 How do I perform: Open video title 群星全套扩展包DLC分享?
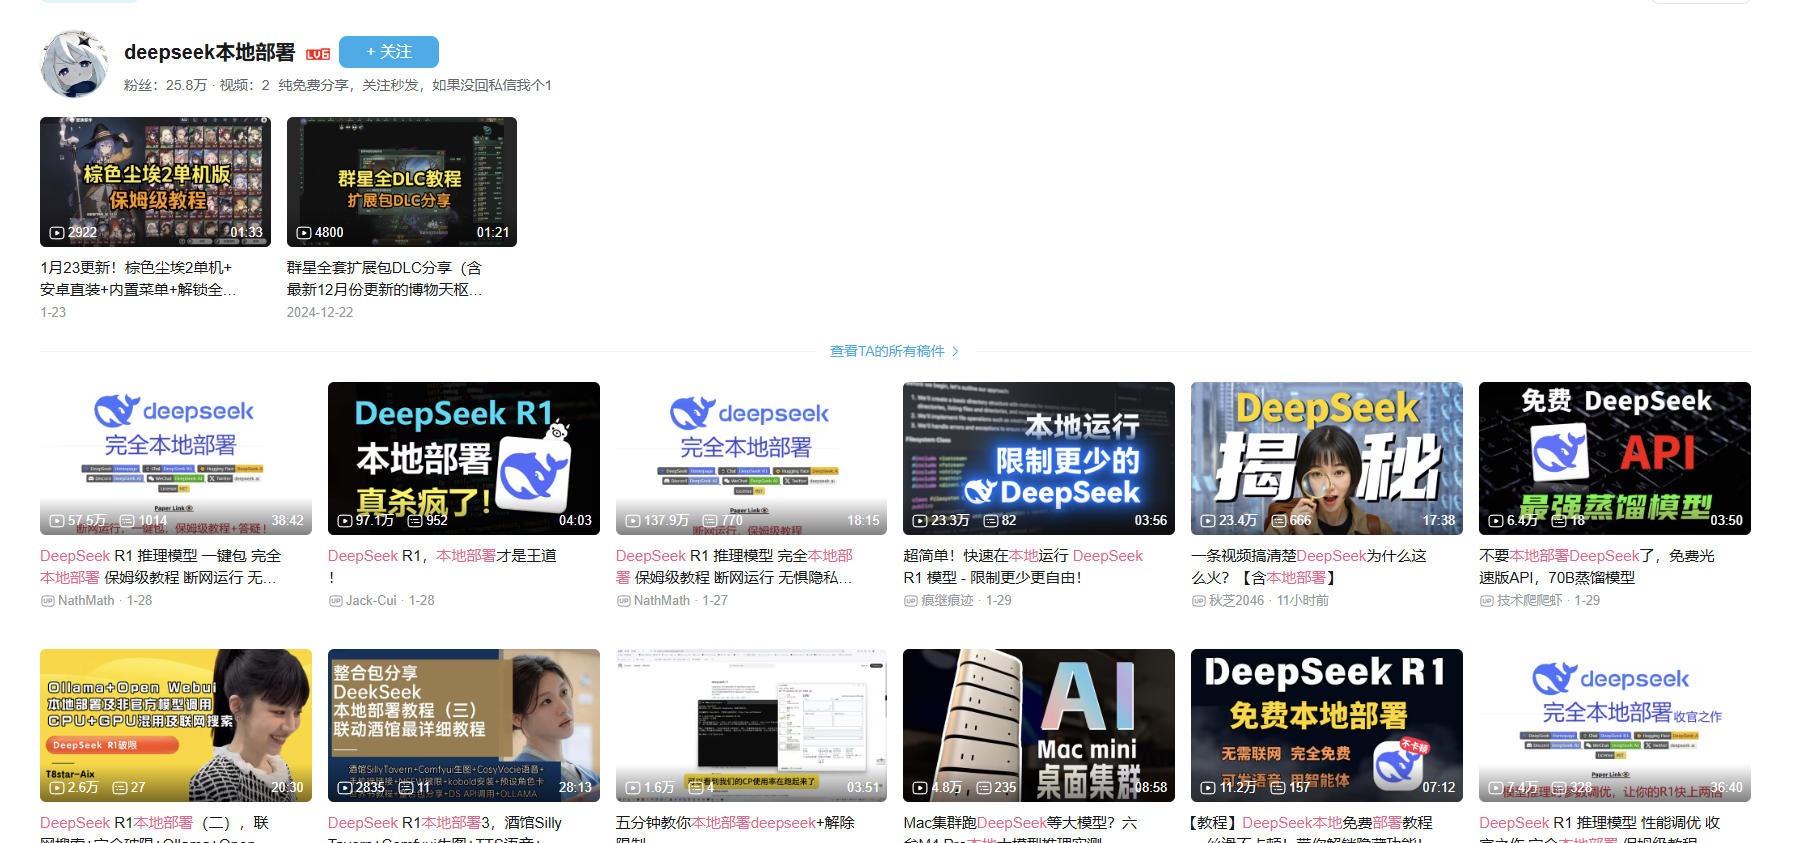(385, 279)
